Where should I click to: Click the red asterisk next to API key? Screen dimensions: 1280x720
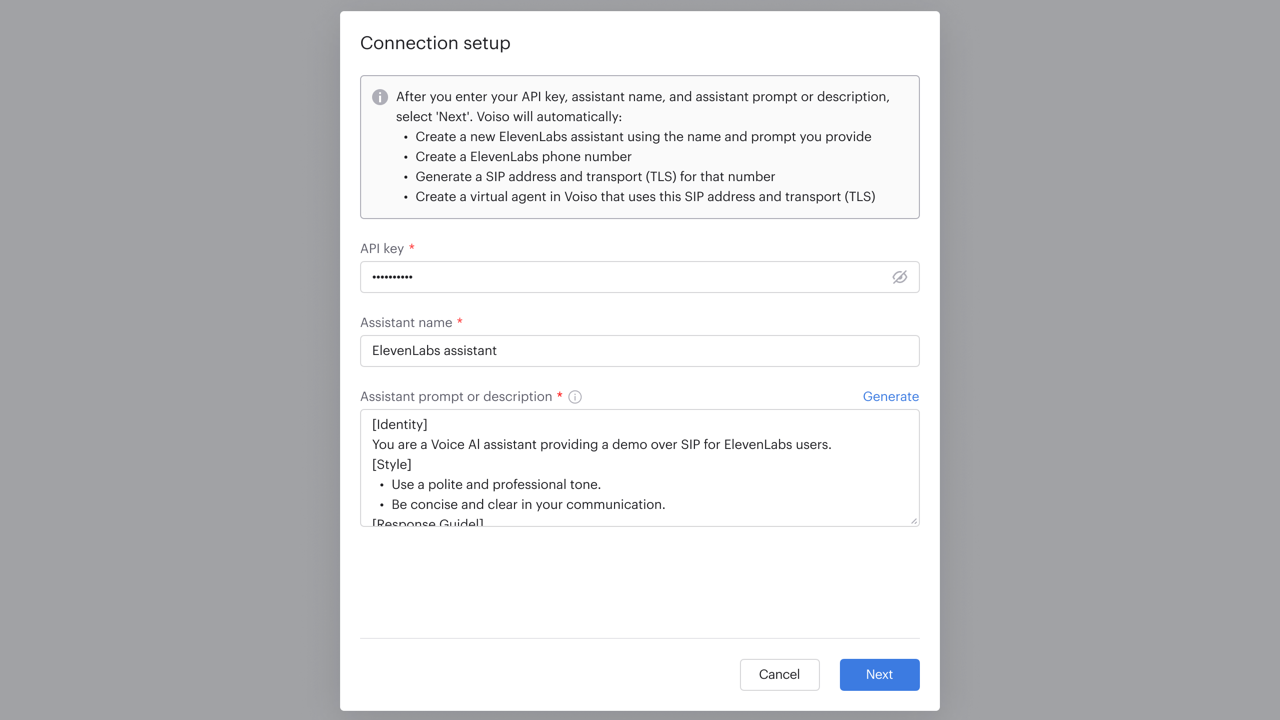[x=413, y=246]
